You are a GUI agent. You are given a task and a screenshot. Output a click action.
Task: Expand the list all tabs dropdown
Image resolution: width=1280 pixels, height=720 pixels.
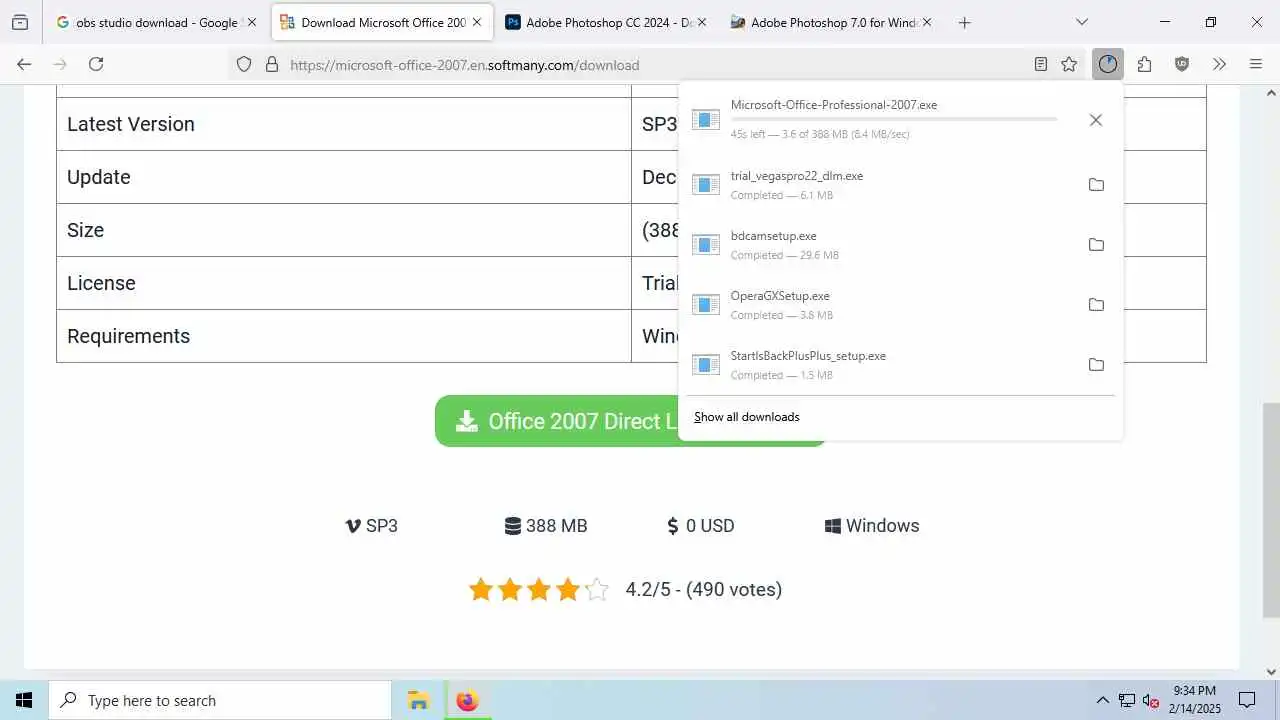pyautogui.click(x=1082, y=22)
